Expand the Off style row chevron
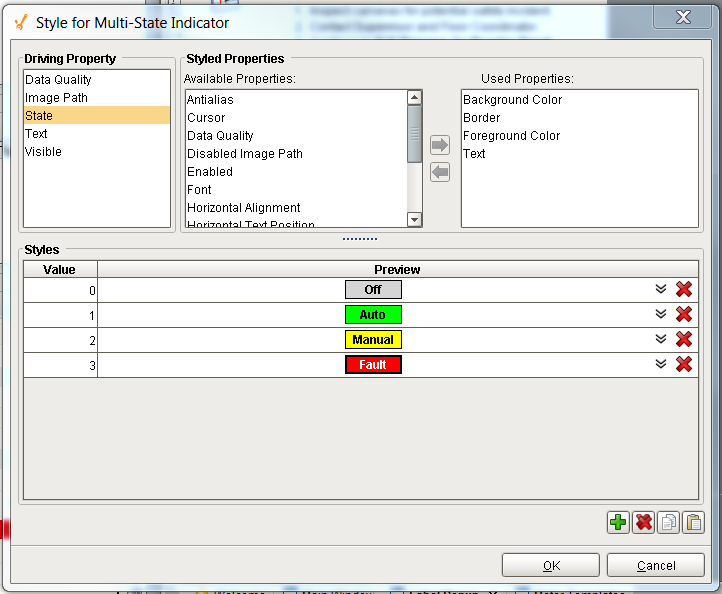The height and width of the screenshot is (594, 722). coord(660,289)
